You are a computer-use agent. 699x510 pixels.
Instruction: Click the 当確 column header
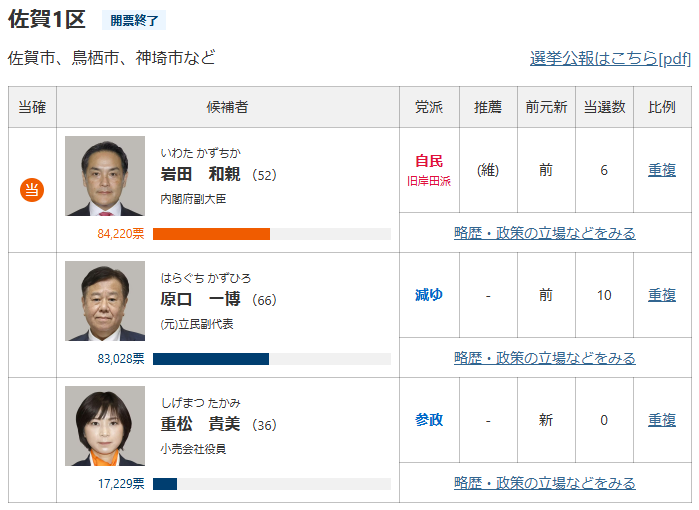point(32,107)
